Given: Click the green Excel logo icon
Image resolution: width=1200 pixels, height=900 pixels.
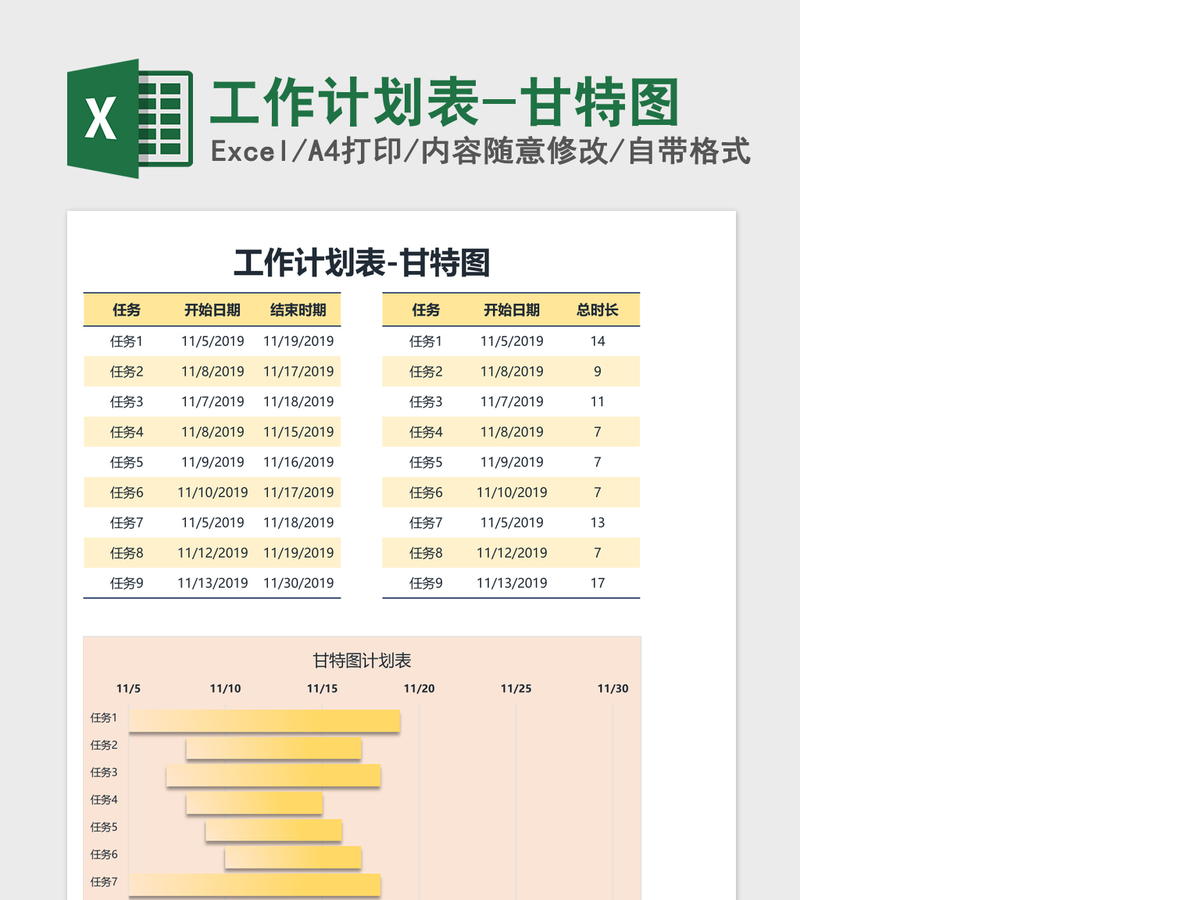Looking at the screenshot, I should 129,119.
